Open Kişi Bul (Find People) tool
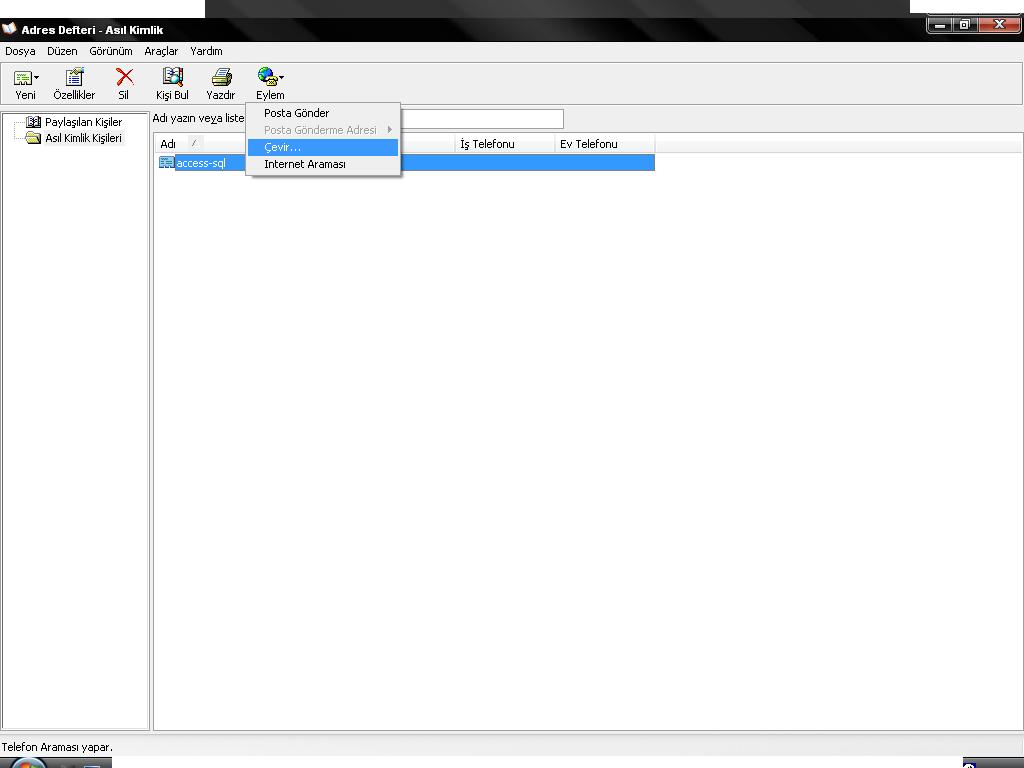This screenshot has height=768, width=1024. pyautogui.click(x=172, y=78)
